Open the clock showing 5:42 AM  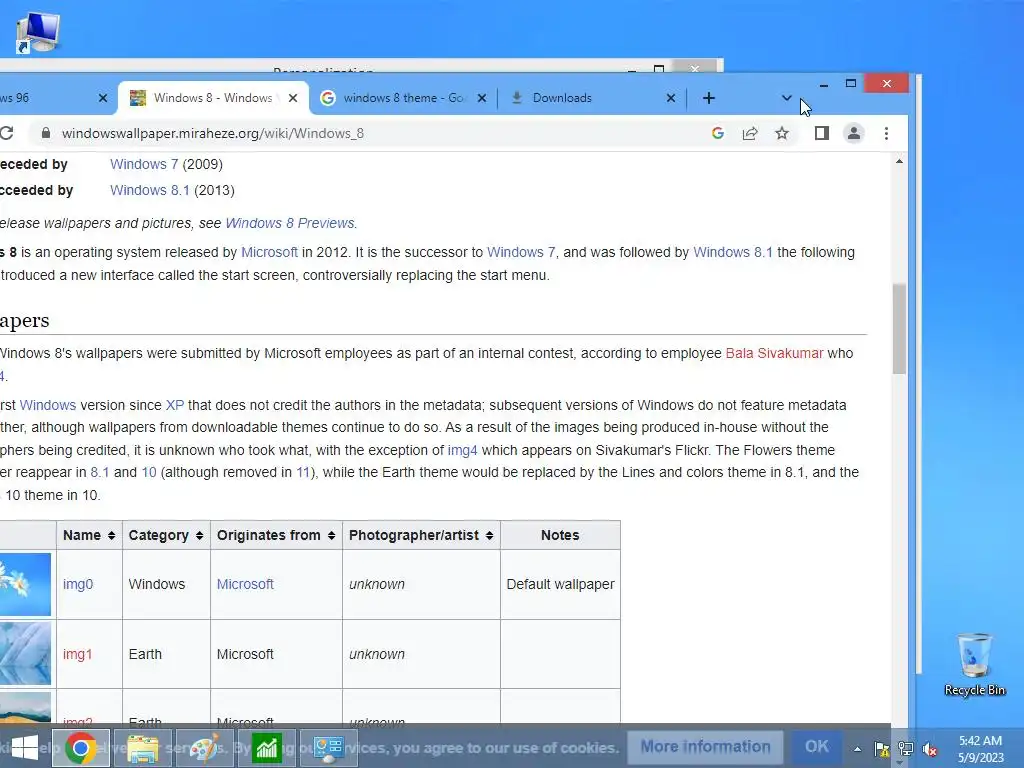tap(980, 749)
